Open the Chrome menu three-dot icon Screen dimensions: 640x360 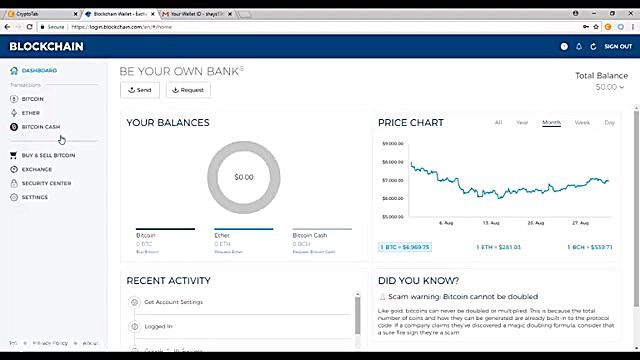[x=633, y=27]
